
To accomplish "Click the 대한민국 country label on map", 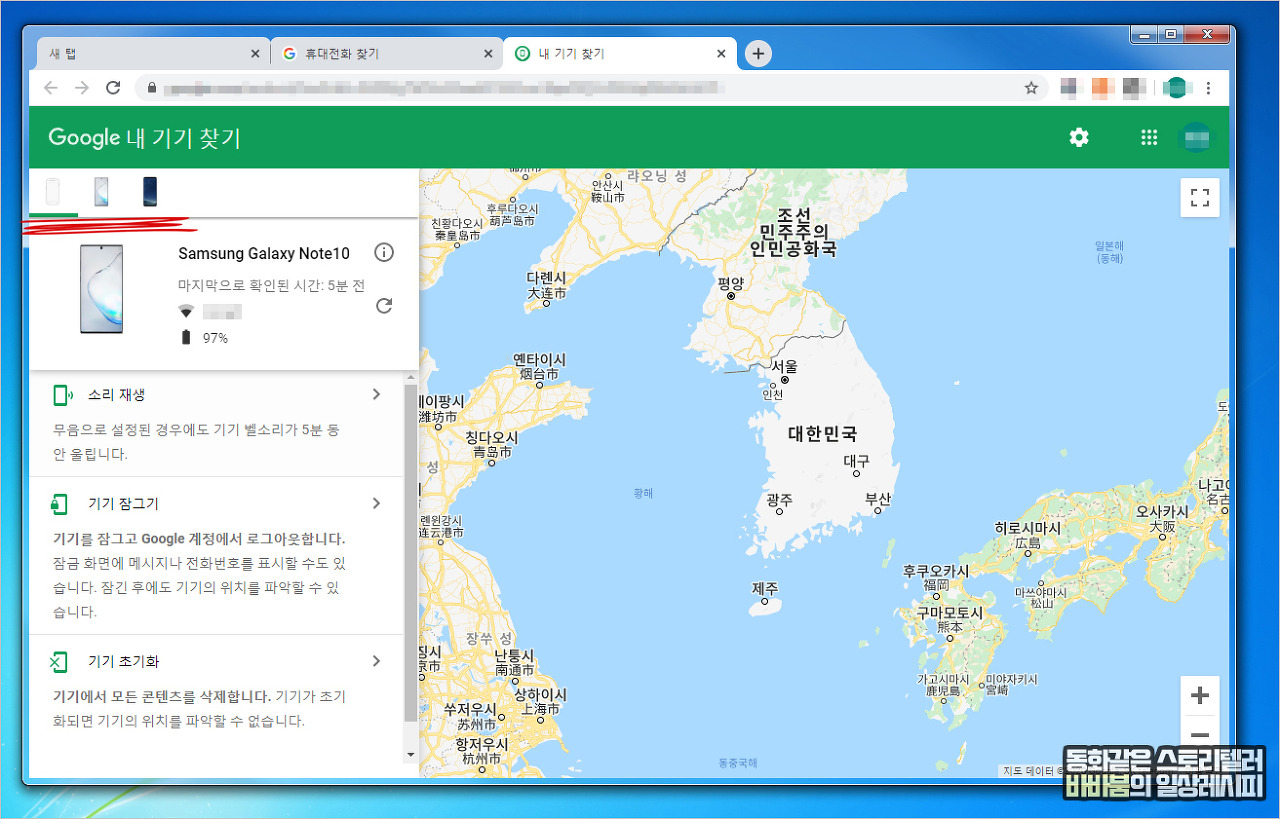I will (822, 434).
